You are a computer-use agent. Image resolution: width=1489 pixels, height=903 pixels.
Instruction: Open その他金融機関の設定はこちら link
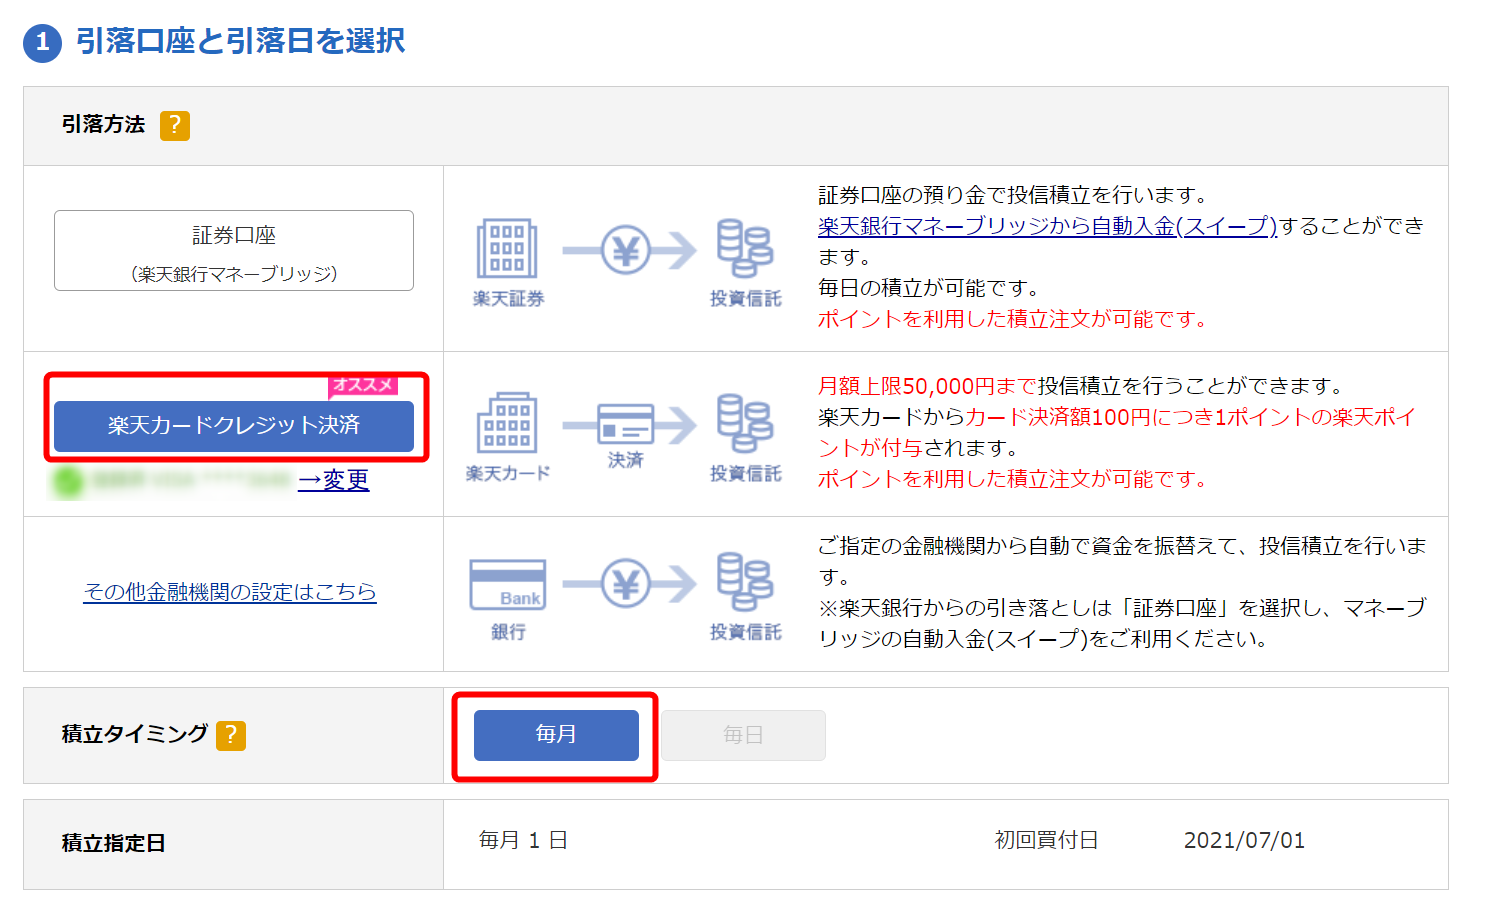pyautogui.click(x=230, y=592)
